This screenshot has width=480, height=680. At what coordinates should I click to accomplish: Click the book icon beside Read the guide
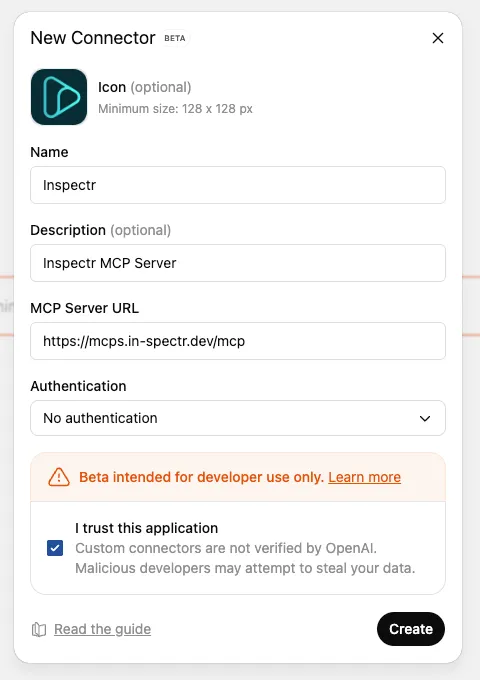click(x=39, y=629)
